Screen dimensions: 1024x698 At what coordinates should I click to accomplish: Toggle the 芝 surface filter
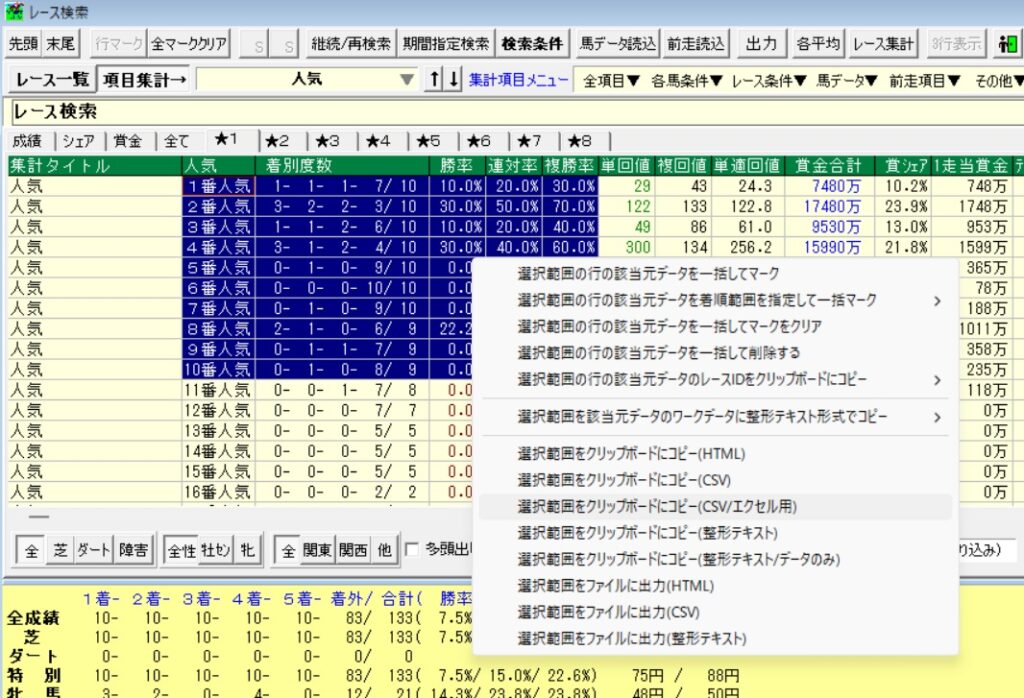(60, 550)
